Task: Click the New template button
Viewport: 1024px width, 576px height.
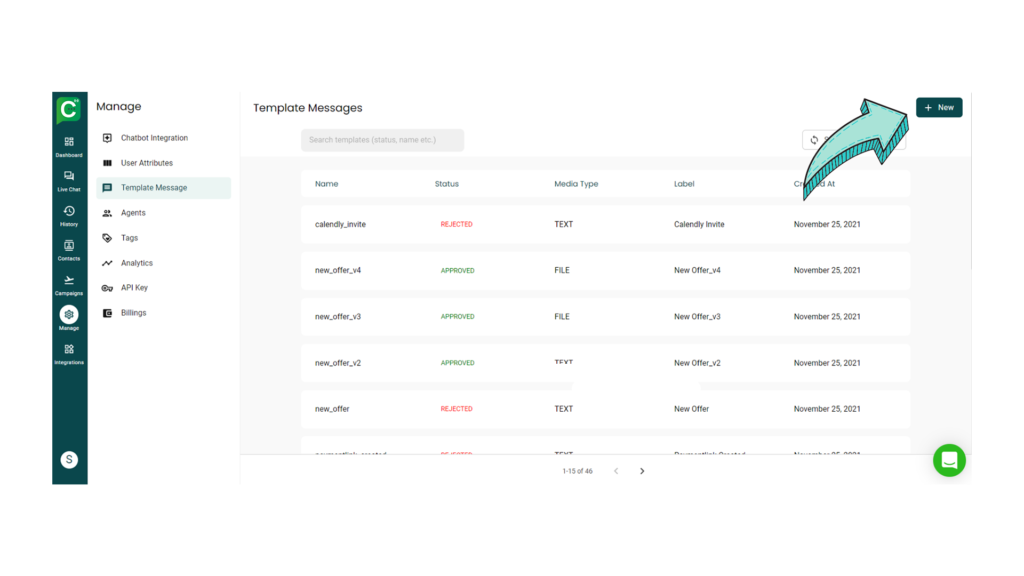Action: pyautogui.click(x=939, y=107)
